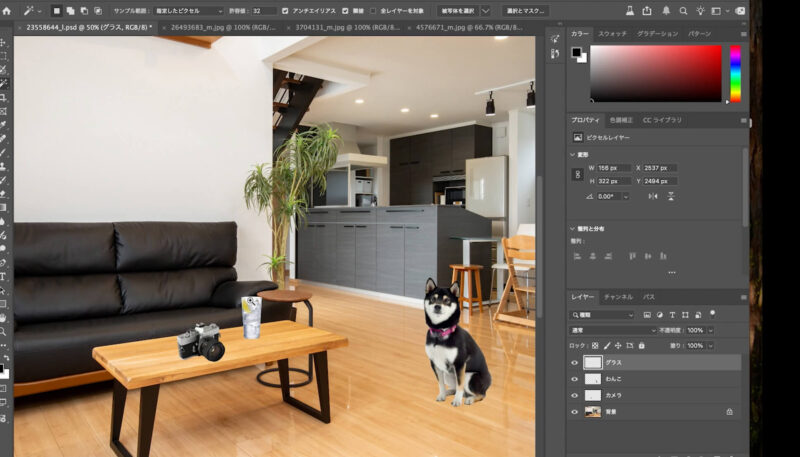Switch to the スウォッチ tab
The height and width of the screenshot is (457, 800).
click(x=612, y=34)
